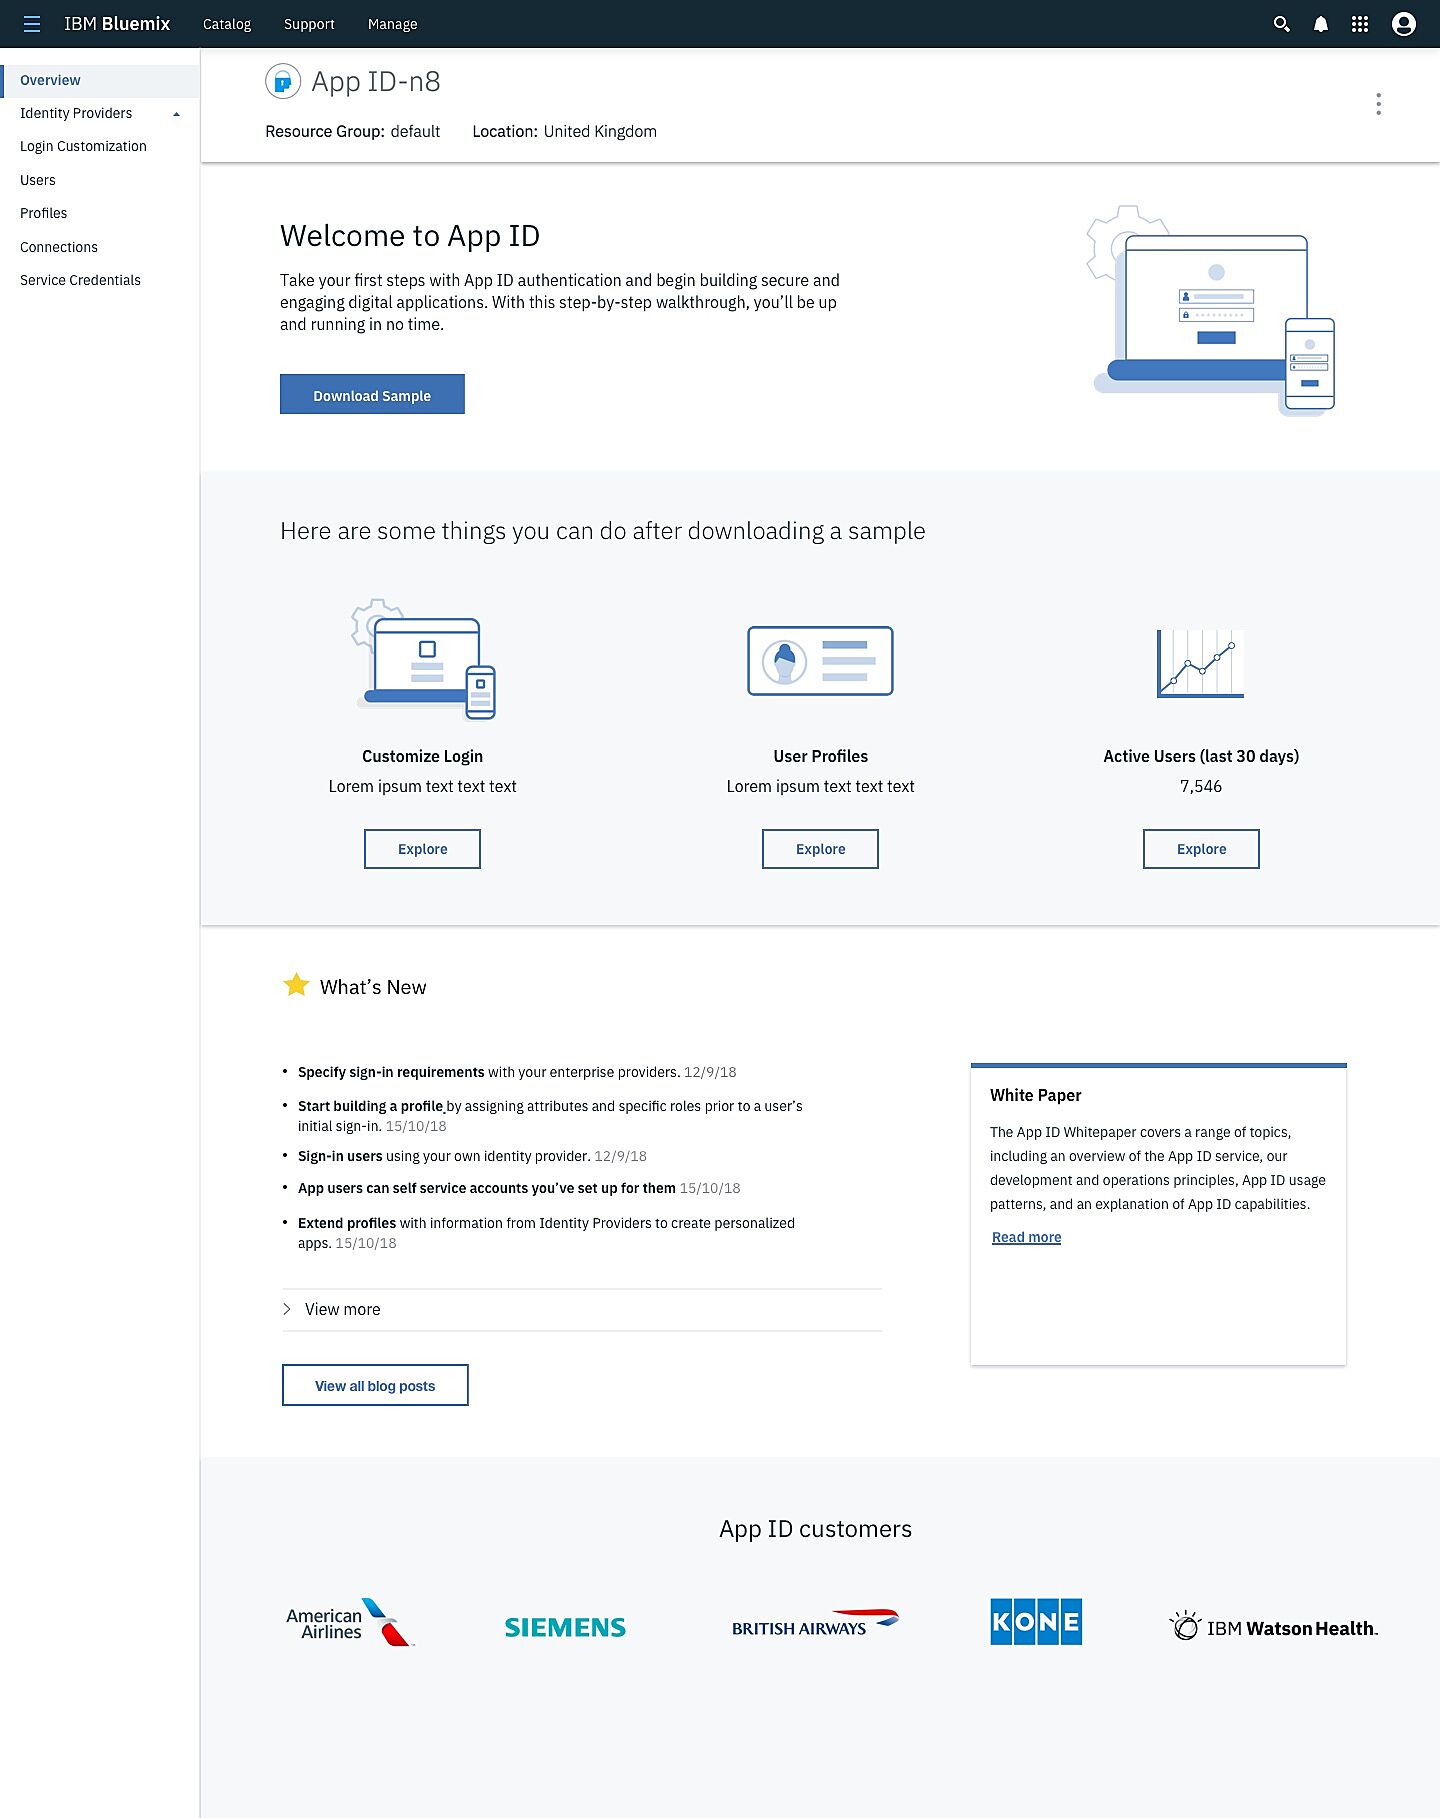Image resolution: width=1440 pixels, height=1818 pixels.
Task: Click the App ID customers heading
Action: tap(815, 1529)
